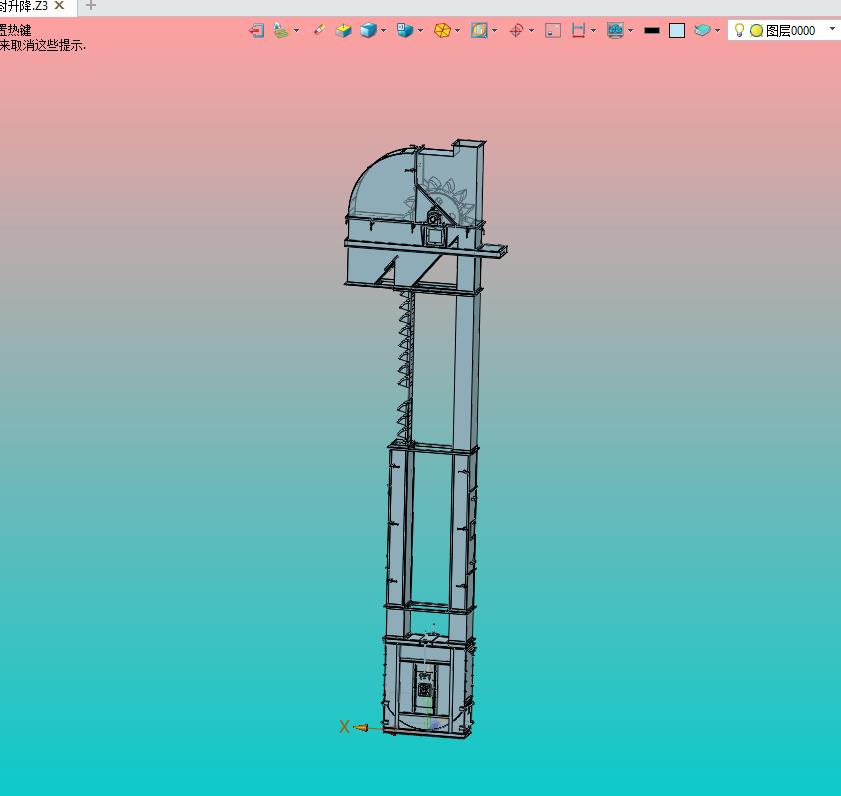Select the eraser/clear highlight icon

tap(319, 30)
